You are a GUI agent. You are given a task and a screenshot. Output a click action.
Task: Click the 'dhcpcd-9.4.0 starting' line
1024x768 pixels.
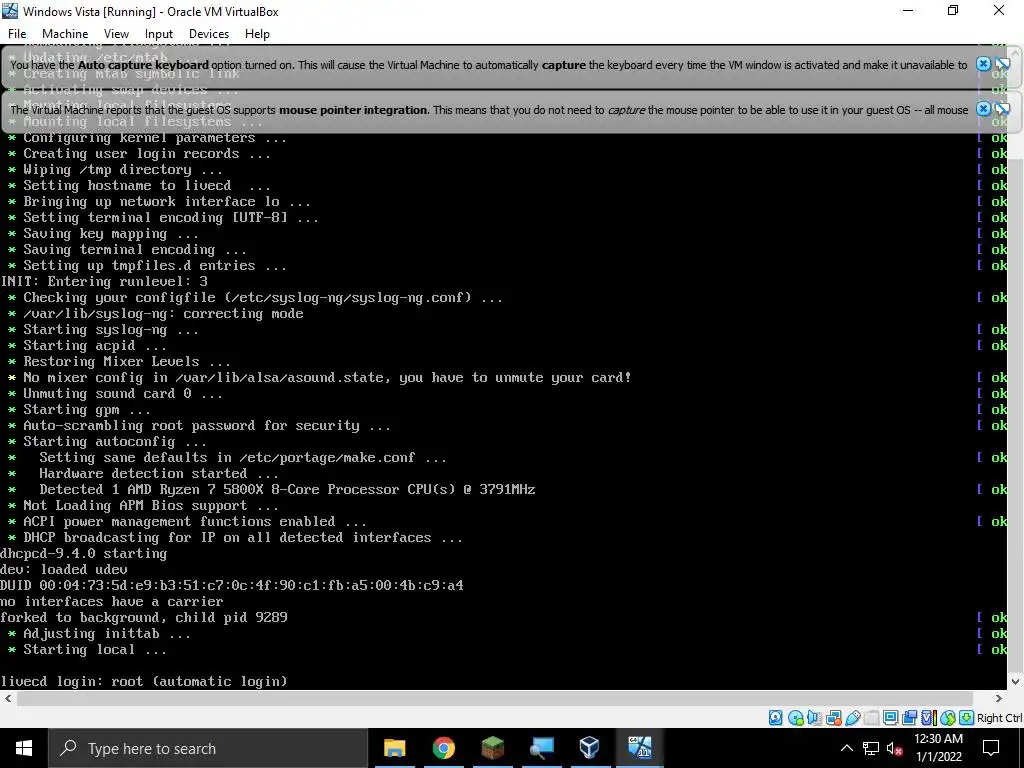(84, 553)
